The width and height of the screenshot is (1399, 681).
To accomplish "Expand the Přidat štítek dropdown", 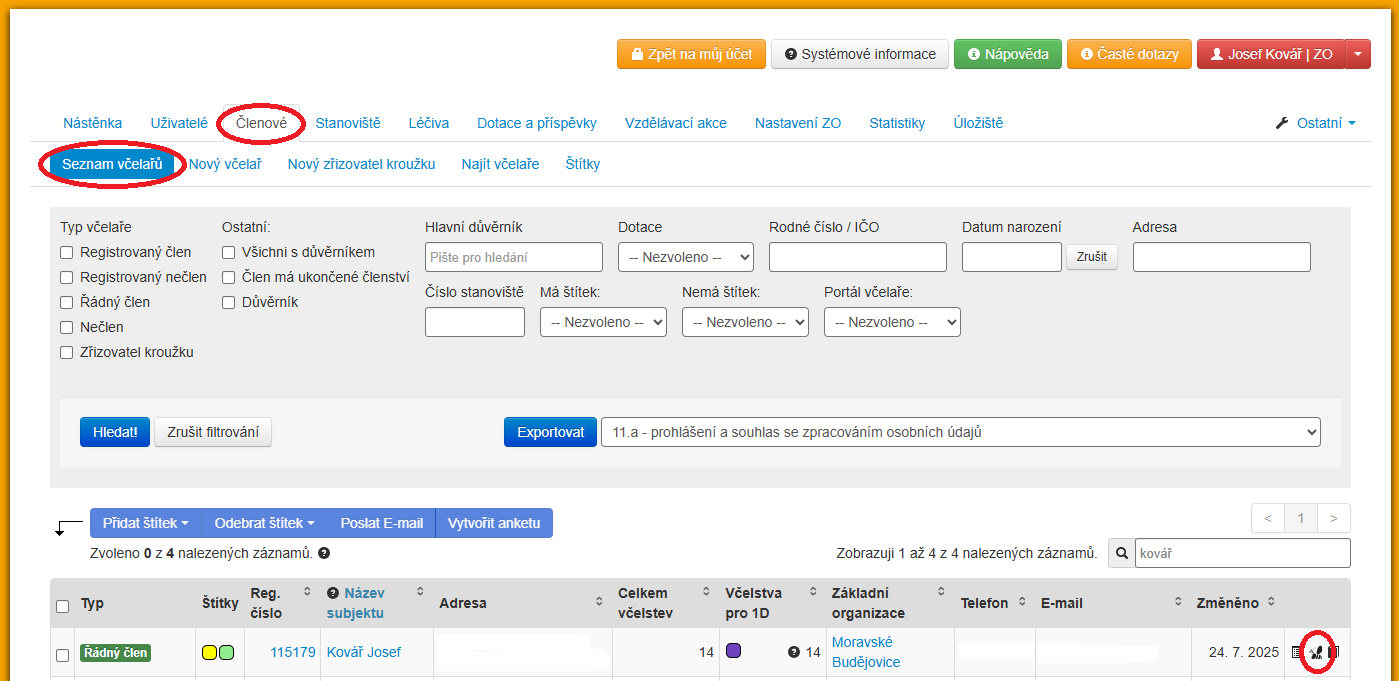I will coord(145,523).
